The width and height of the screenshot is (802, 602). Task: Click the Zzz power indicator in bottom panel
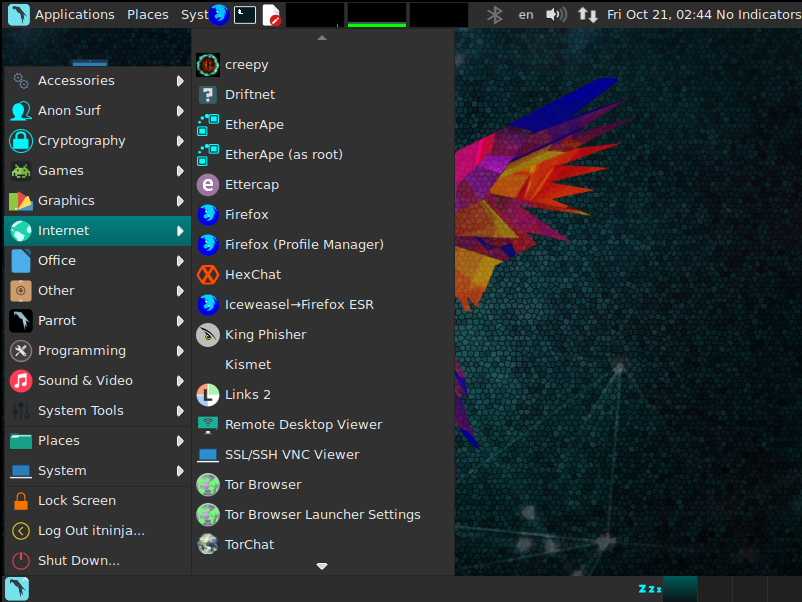point(650,589)
